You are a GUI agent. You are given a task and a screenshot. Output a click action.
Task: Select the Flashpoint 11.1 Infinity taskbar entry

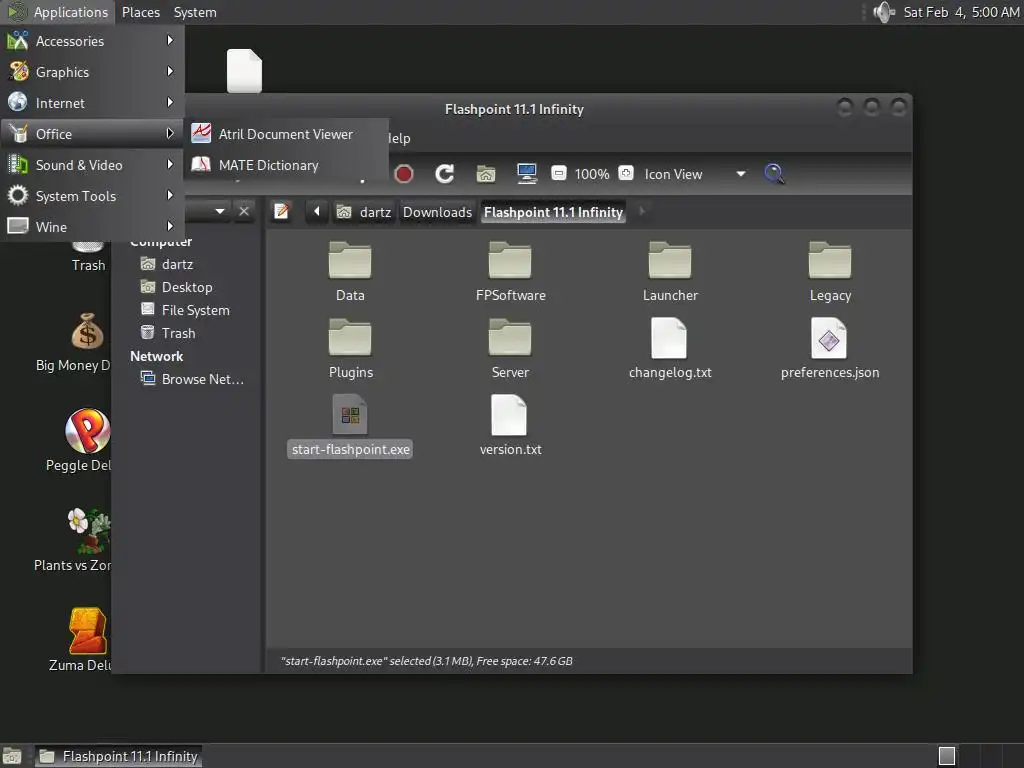point(118,756)
